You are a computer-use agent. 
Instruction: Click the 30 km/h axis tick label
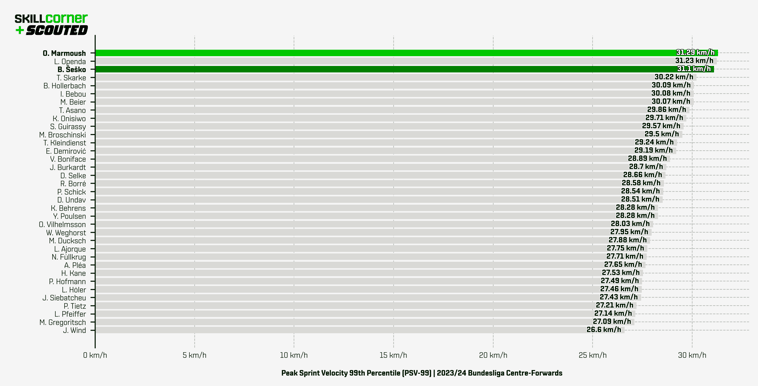[x=692, y=356]
